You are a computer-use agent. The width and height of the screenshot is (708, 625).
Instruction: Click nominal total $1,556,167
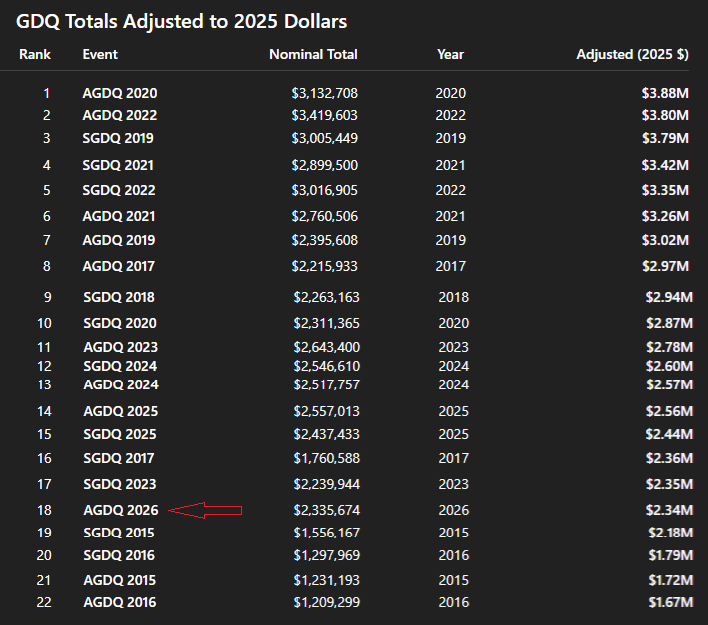coord(327,533)
